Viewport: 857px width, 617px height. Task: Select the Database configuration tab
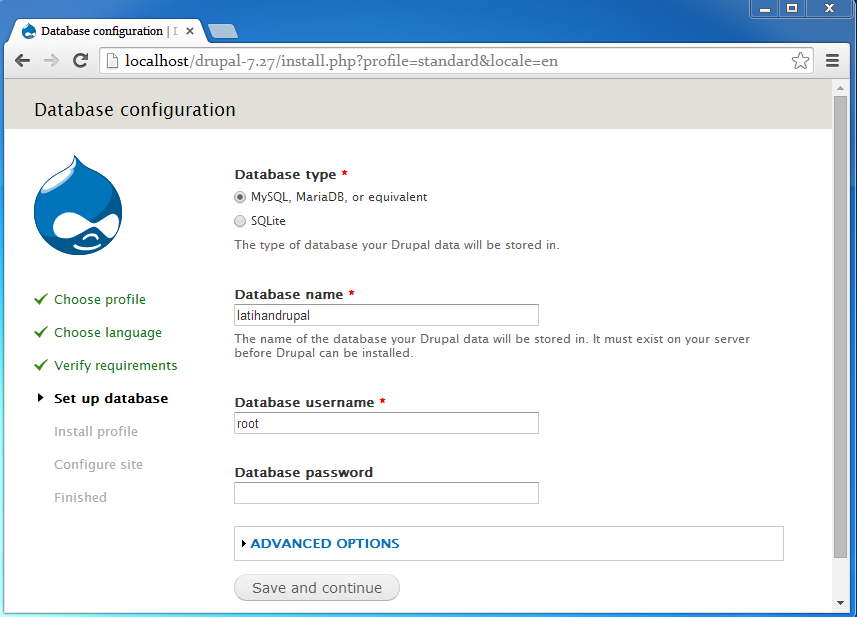(108, 31)
